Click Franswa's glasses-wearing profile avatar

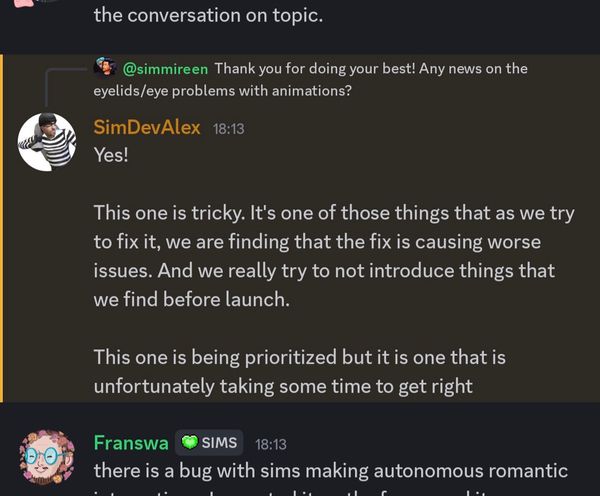[47, 457]
